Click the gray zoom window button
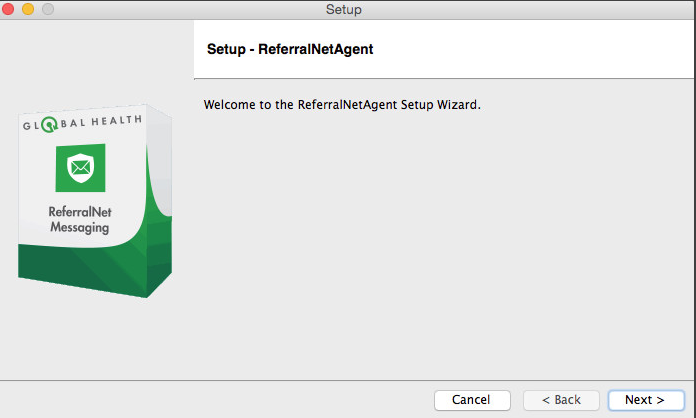The height and width of the screenshot is (418, 696). (x=46, y=9)
